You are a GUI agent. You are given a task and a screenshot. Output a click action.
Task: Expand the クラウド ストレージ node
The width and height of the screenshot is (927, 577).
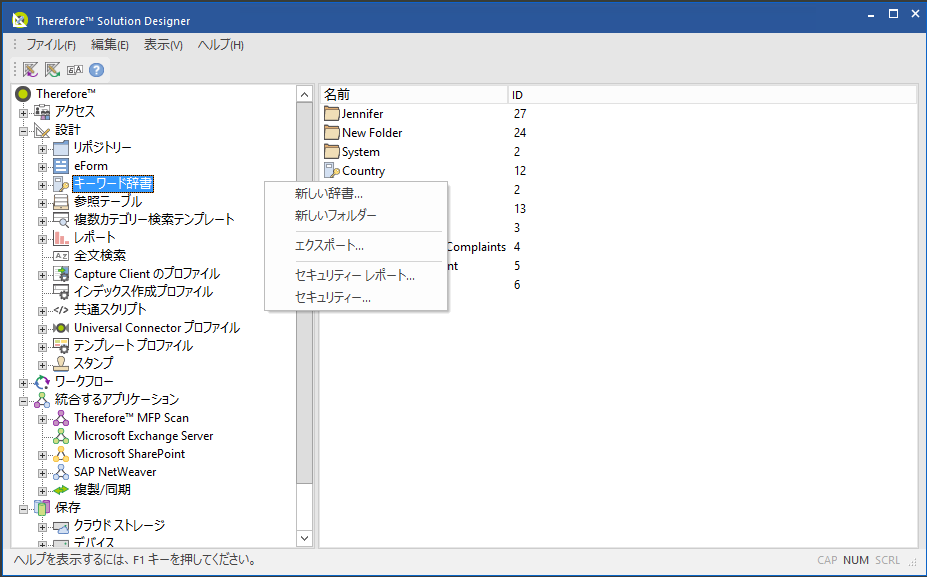[42, 527]
